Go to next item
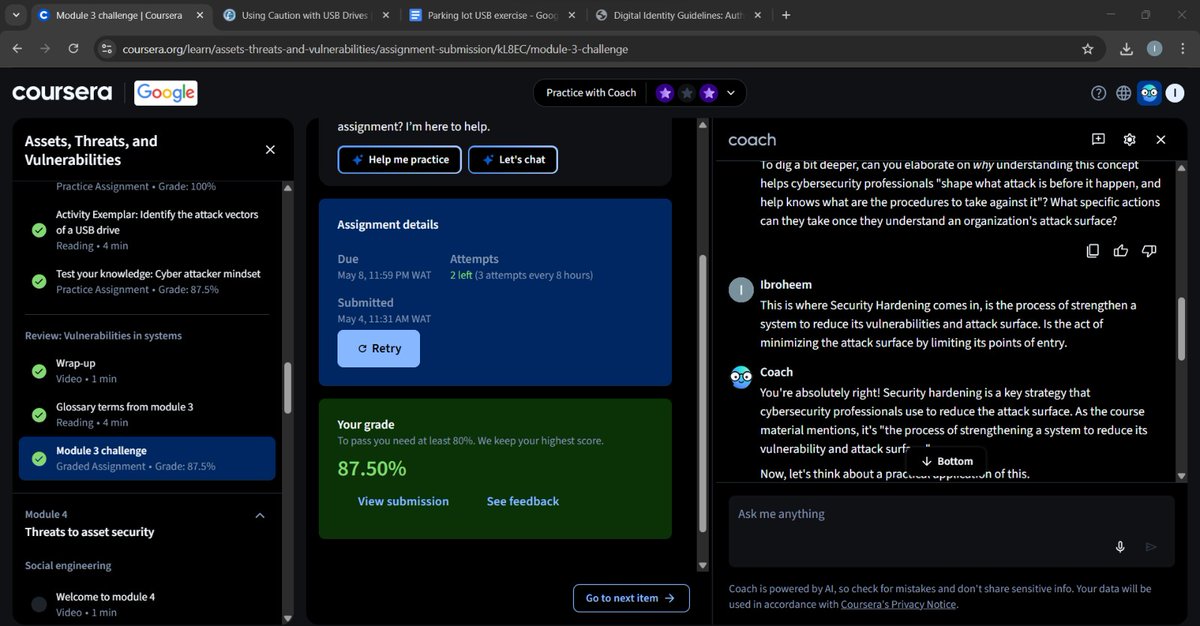Image resolution: width=1200 pixels, height=626 pixels. coord(631,598)
